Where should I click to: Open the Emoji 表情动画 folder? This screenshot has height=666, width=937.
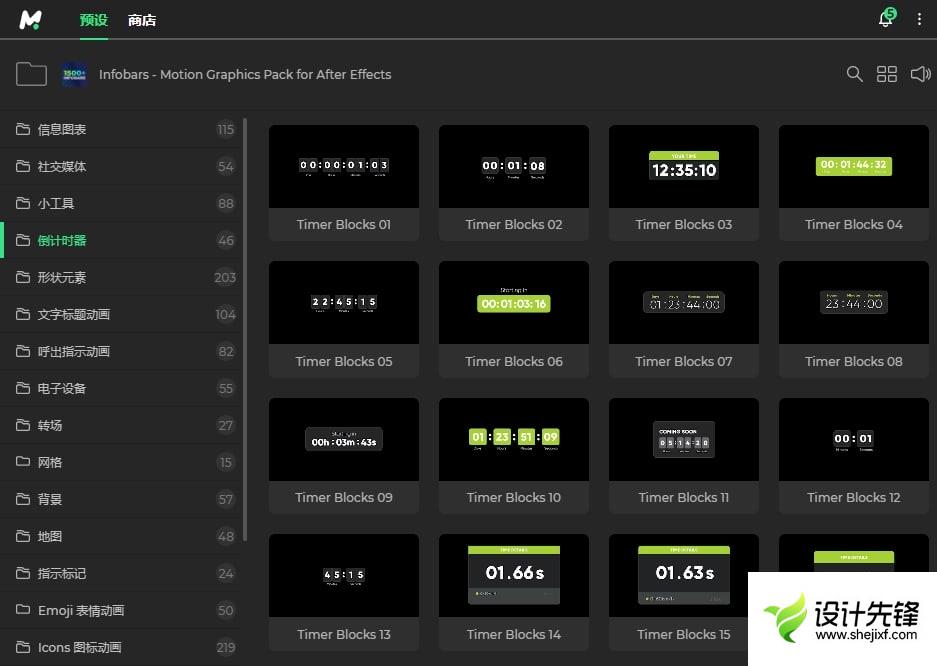click(x=81, y=610)
